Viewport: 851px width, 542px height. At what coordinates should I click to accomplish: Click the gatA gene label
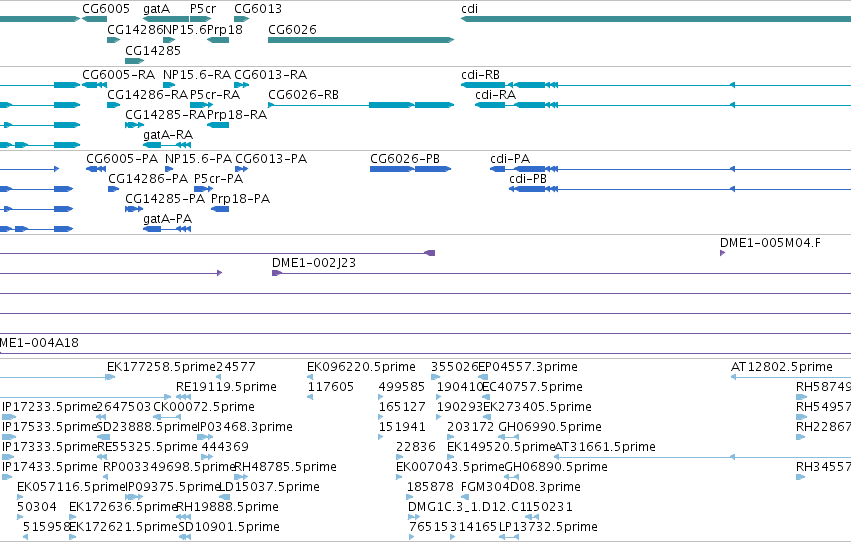156,9
